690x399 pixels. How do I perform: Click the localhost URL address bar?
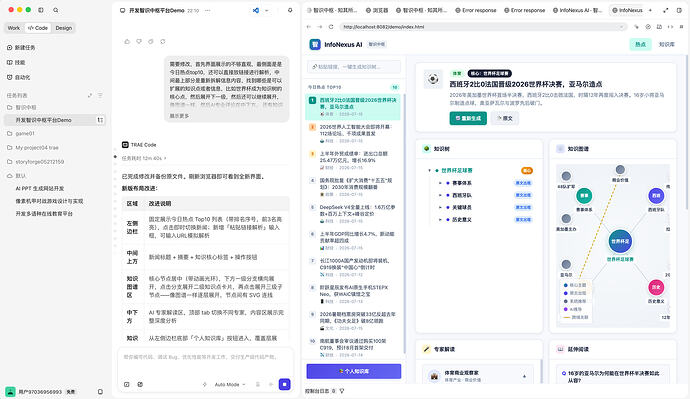coord(483,27)
